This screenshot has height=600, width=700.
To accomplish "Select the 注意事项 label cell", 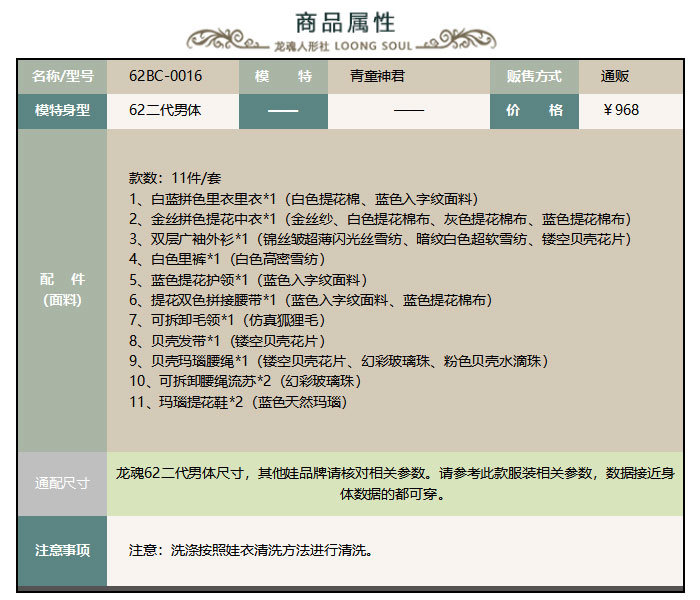I will (62, 550).
